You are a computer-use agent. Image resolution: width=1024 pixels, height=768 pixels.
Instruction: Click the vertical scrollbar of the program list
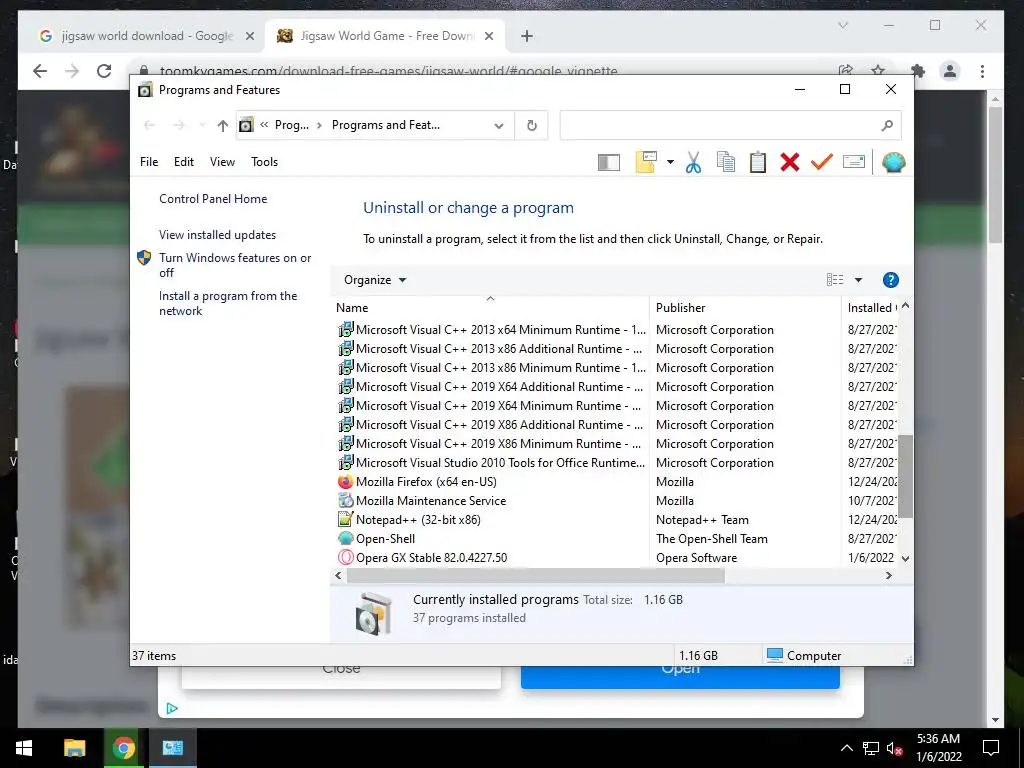coord(905,475)
